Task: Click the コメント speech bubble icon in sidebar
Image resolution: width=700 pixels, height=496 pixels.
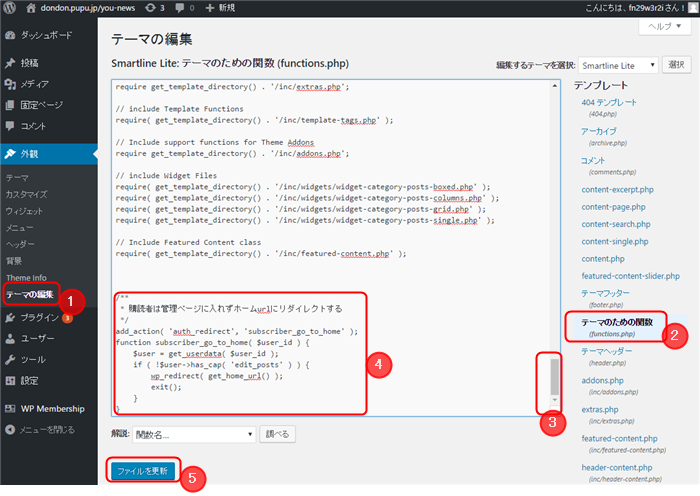Action: tap(10, 126)
